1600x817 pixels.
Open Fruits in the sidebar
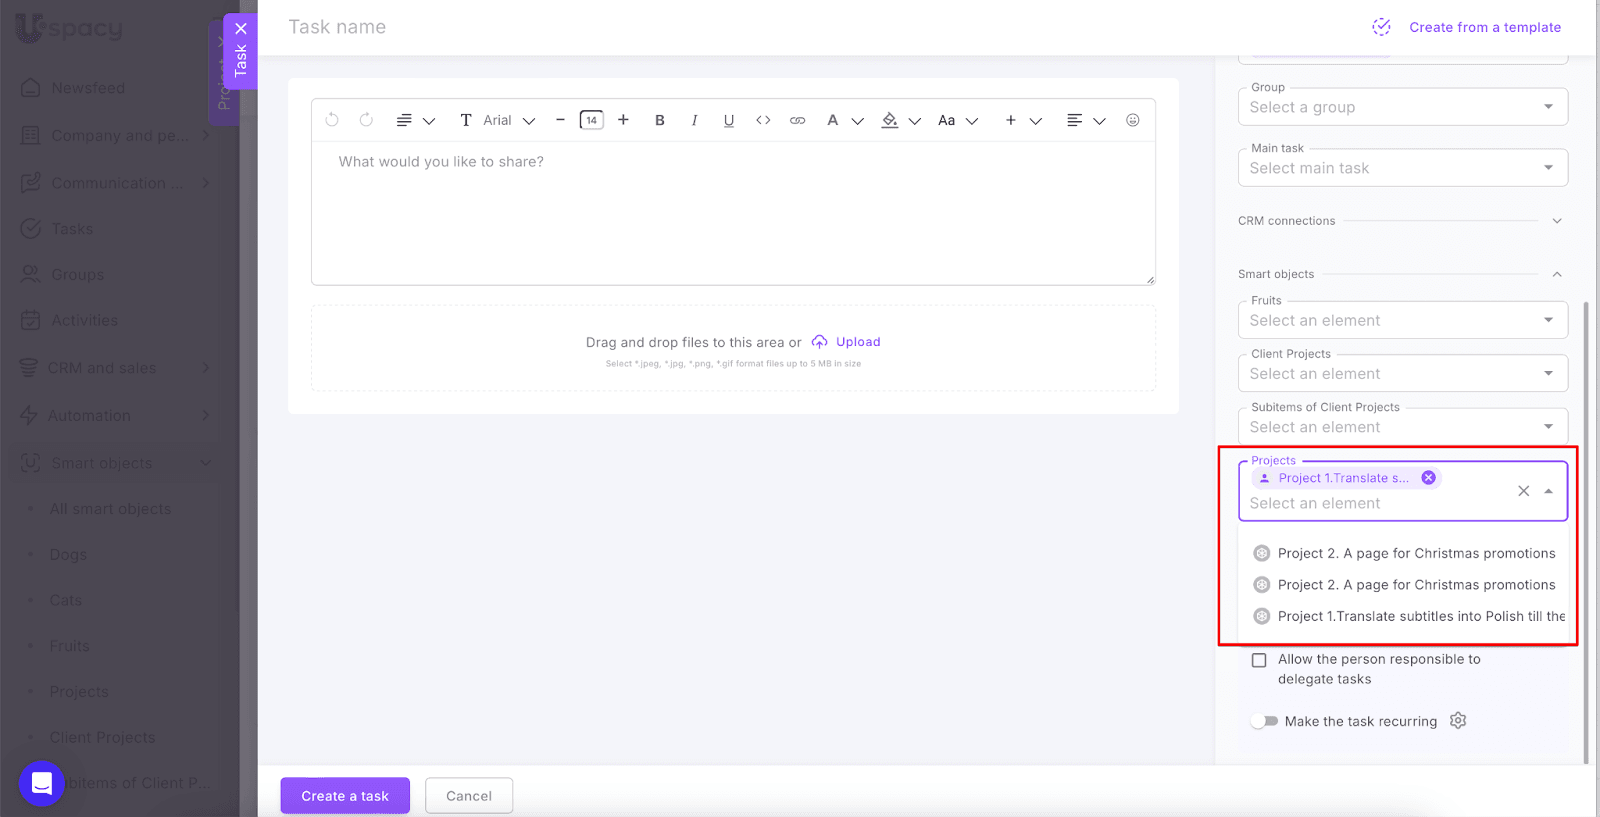(69, 646)
